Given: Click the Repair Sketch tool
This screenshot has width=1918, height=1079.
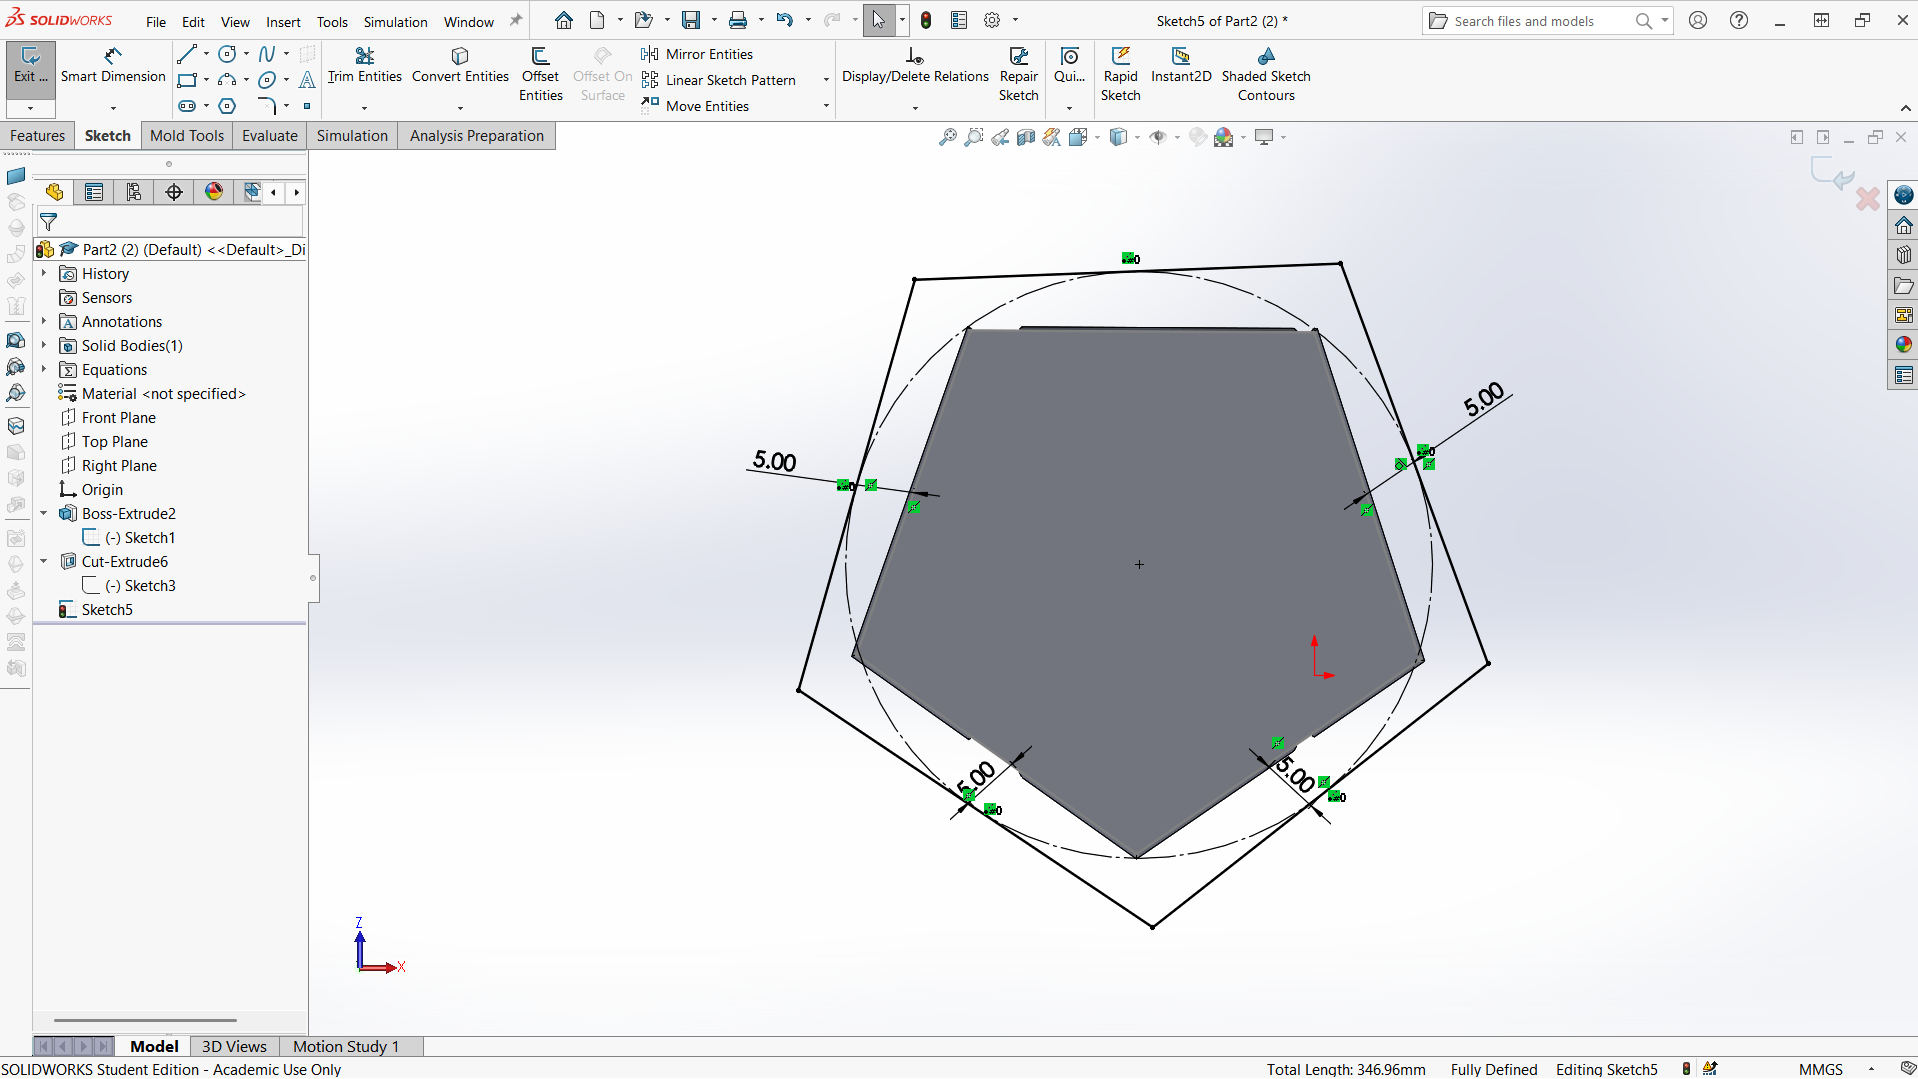Looking at the screenshot, I should point(1018,75).
